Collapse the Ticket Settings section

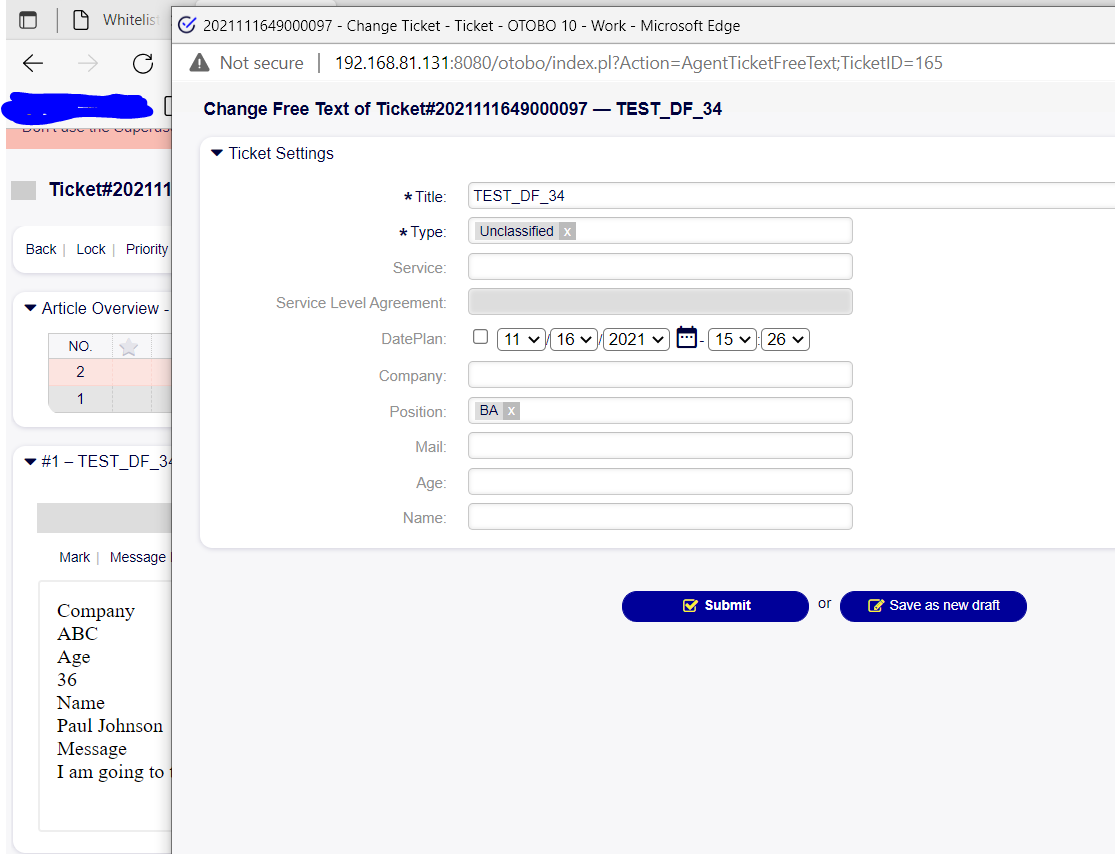coord(216,153)
